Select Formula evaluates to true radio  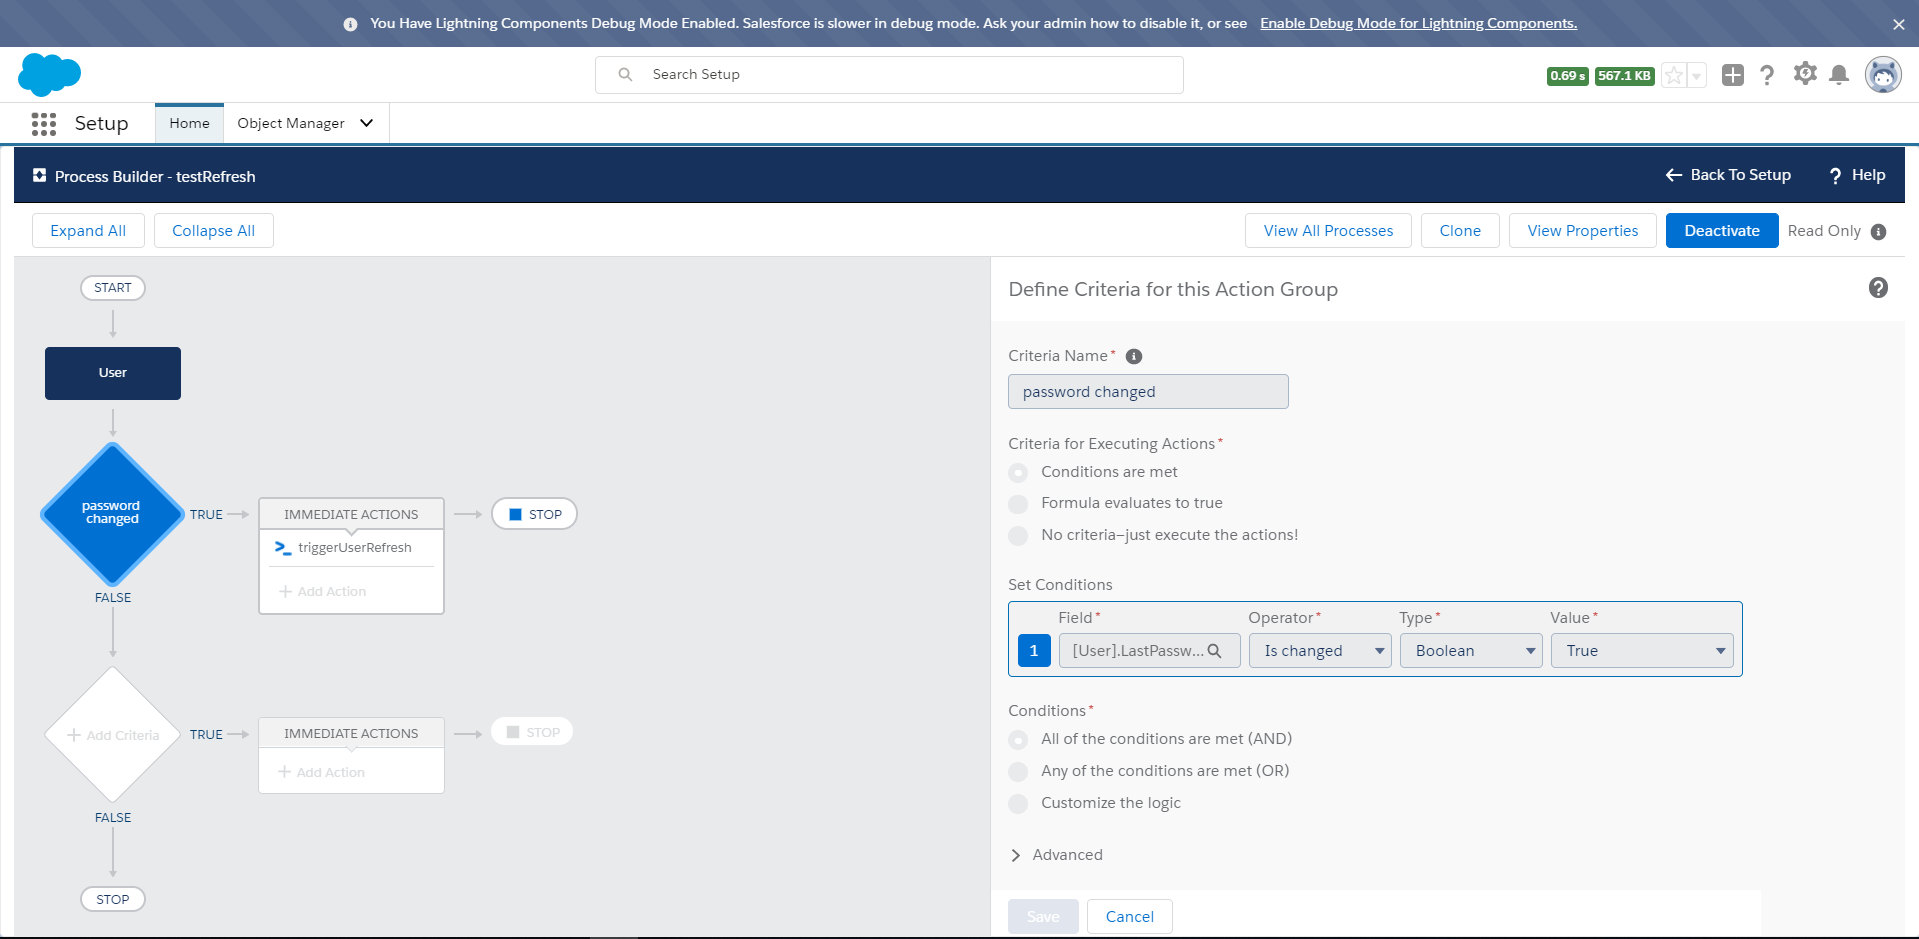coord(1018,504)
